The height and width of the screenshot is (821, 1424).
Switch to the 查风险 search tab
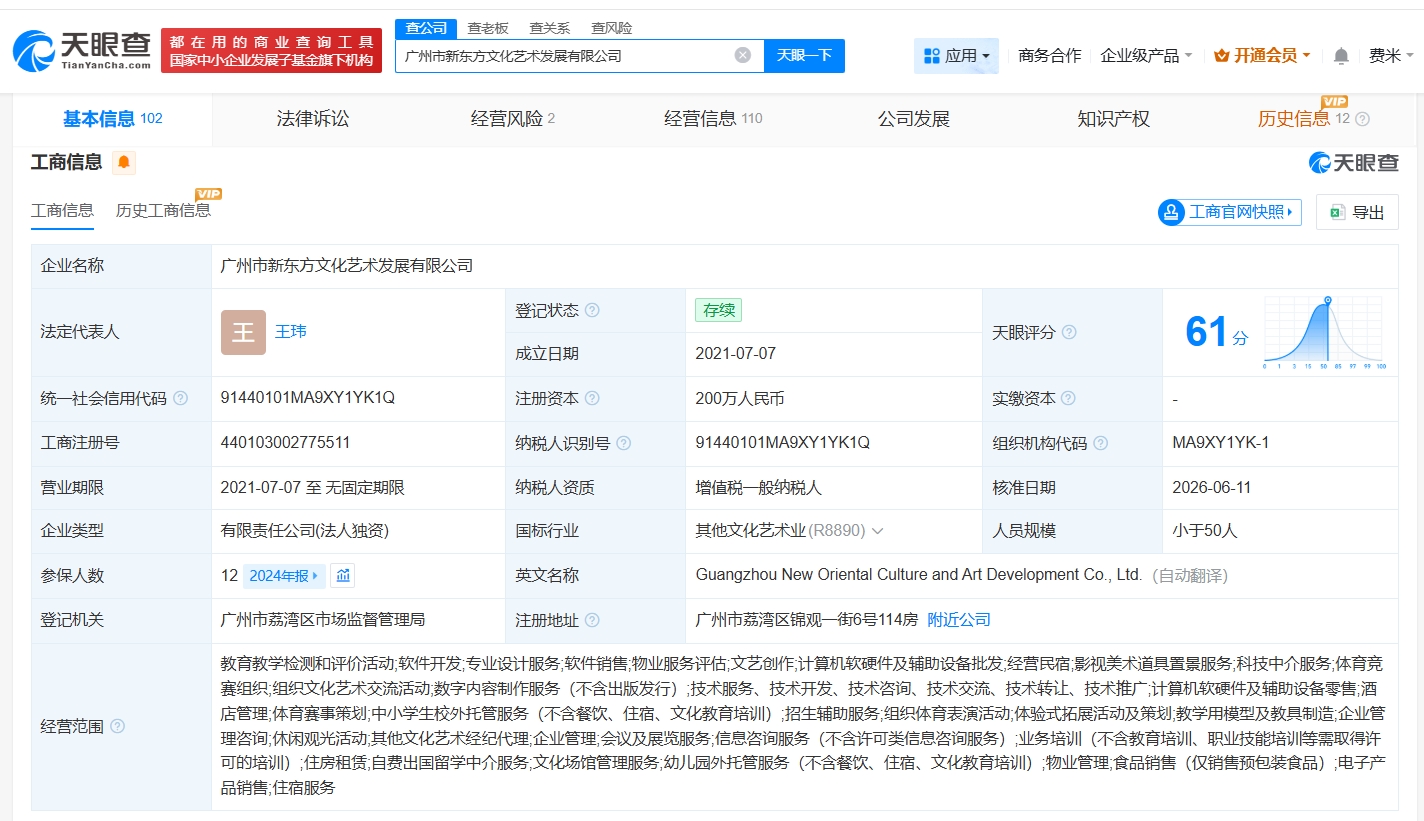(x=611, y=28)
